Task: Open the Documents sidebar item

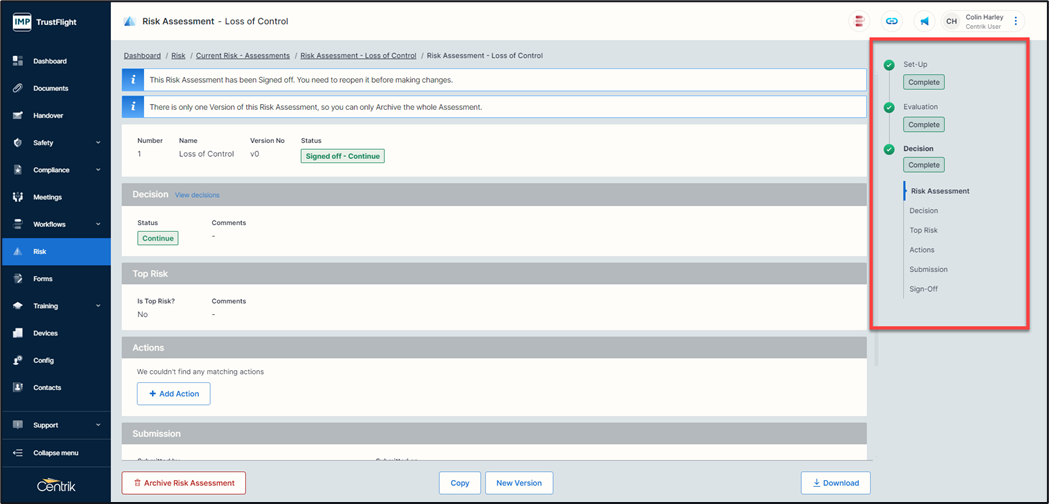Action: [x=50, y=89]
